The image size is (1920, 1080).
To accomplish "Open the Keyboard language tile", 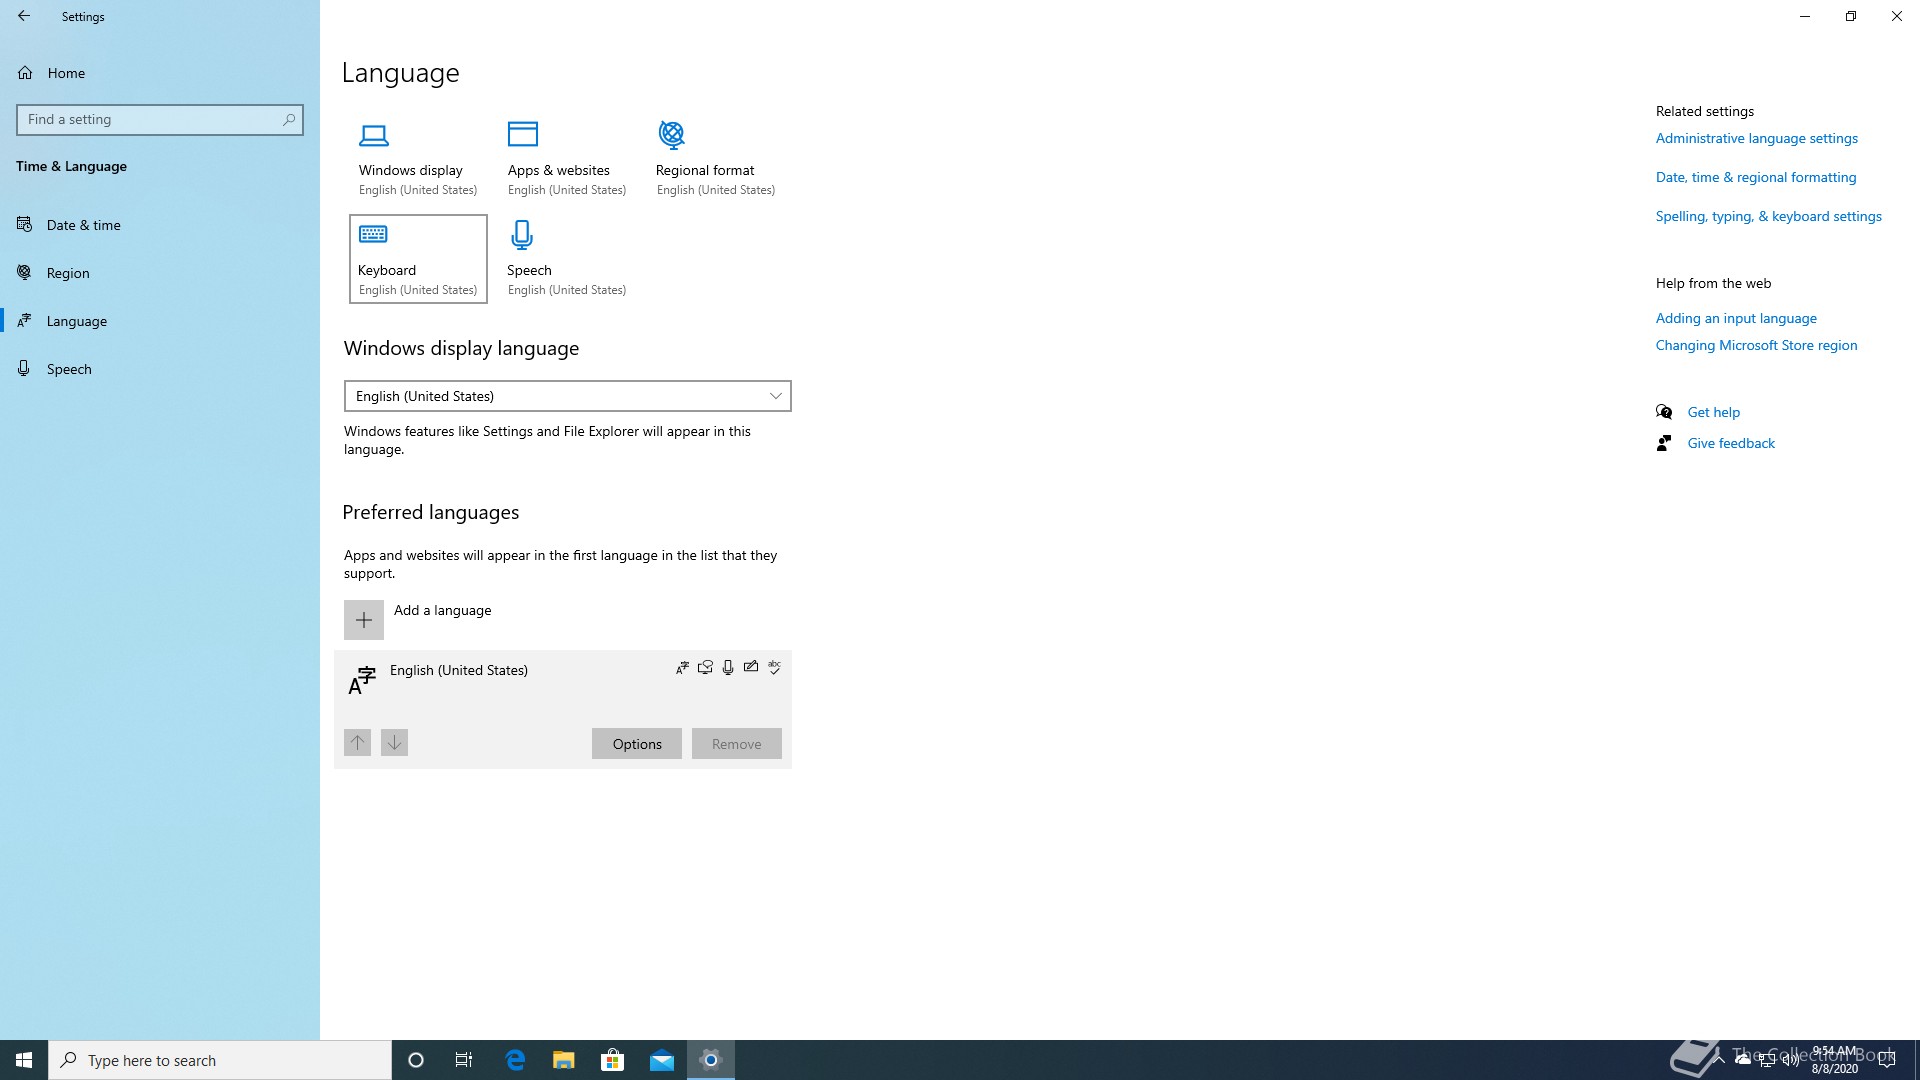I will (x=418, y=259).
